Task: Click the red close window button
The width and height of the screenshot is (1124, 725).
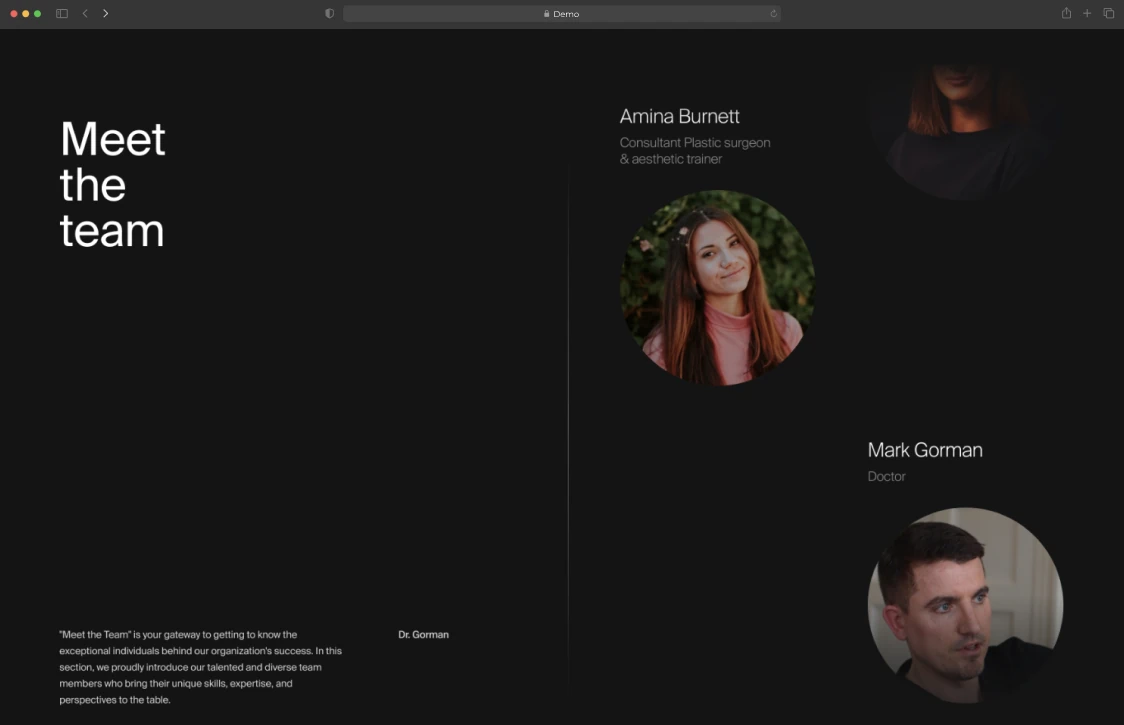Action: click(14, 14)
